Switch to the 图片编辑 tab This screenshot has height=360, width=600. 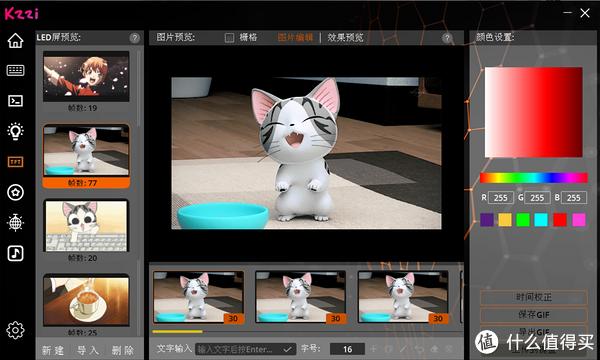point(295,37)
